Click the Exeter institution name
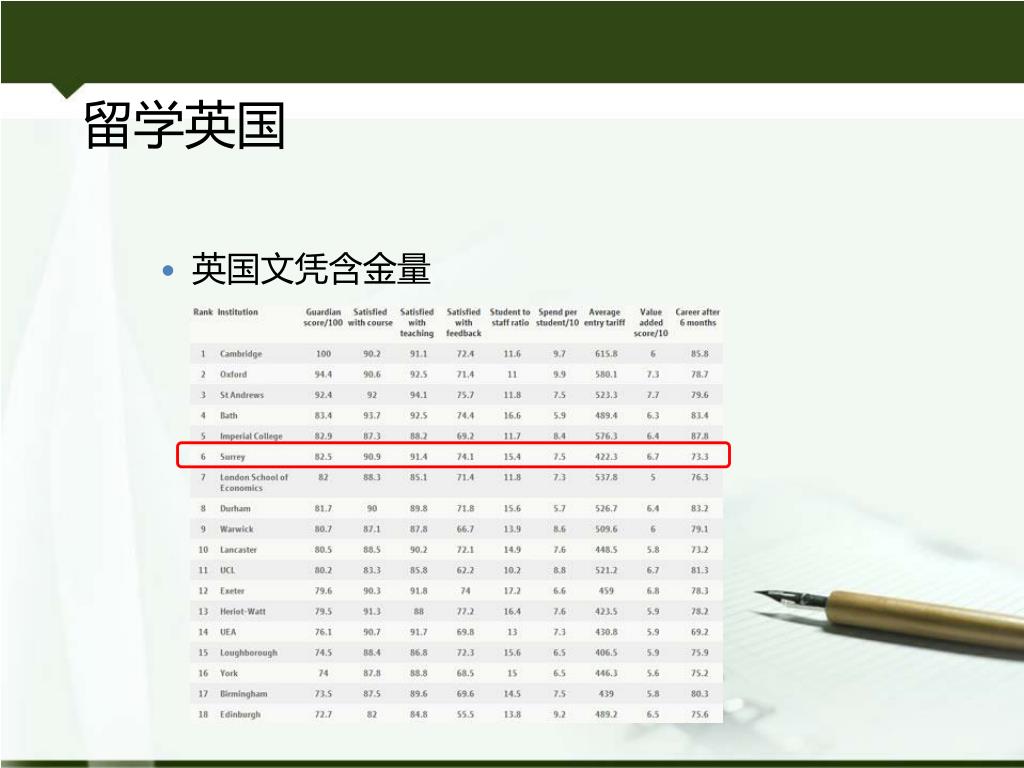1024x768 pixels. coord(232,591)
